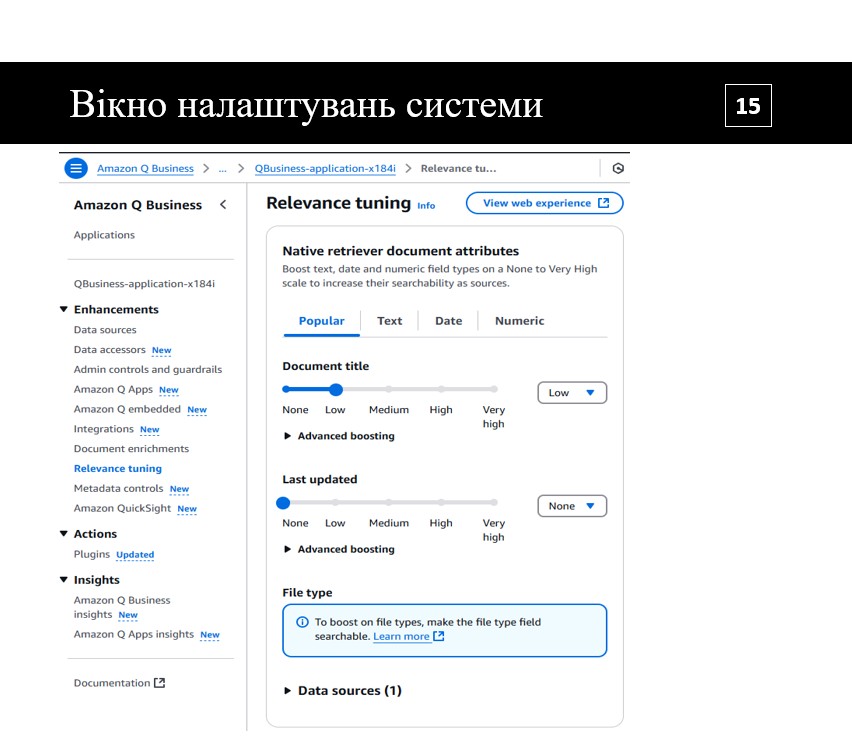Click the File type heading

pos(307,593)
